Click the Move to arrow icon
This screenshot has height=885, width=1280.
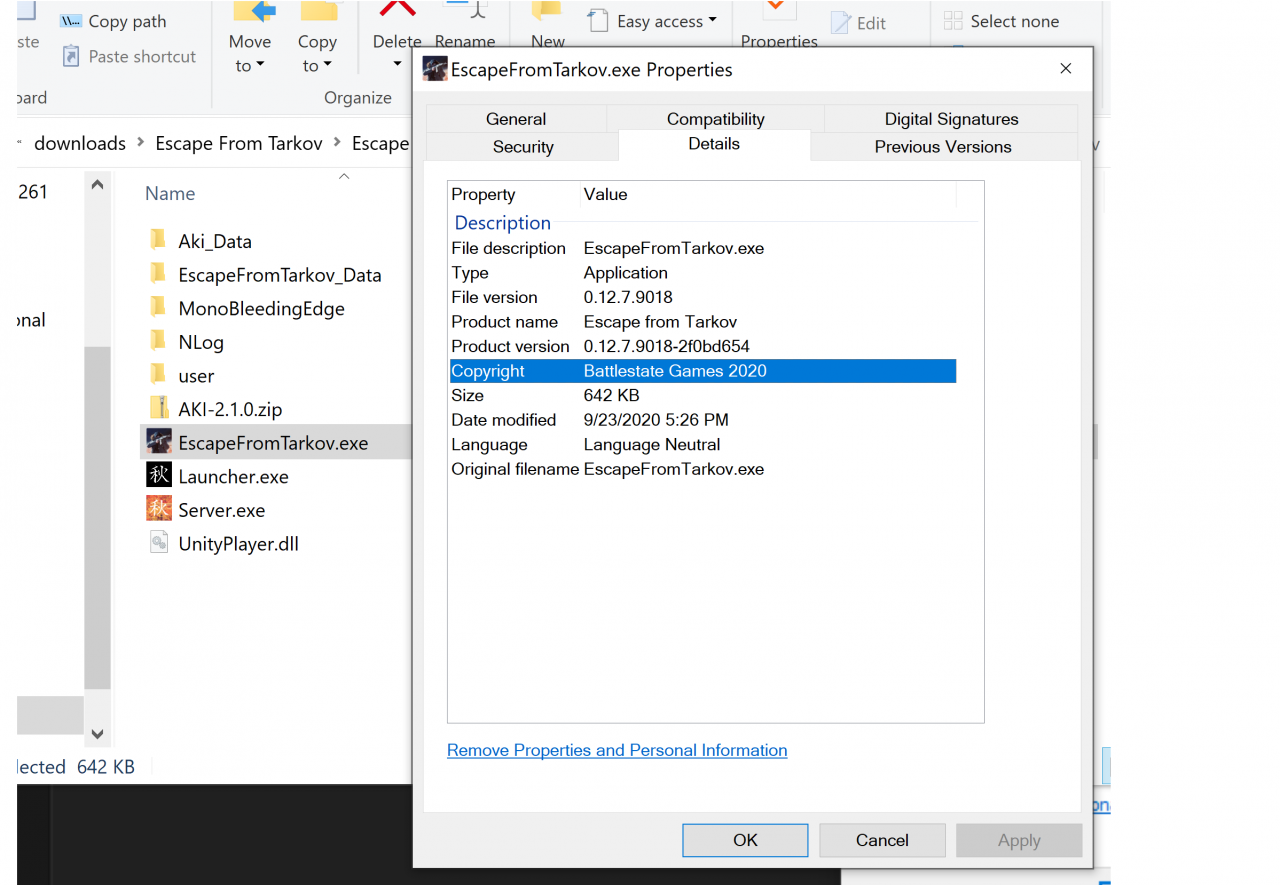point(254,11)
